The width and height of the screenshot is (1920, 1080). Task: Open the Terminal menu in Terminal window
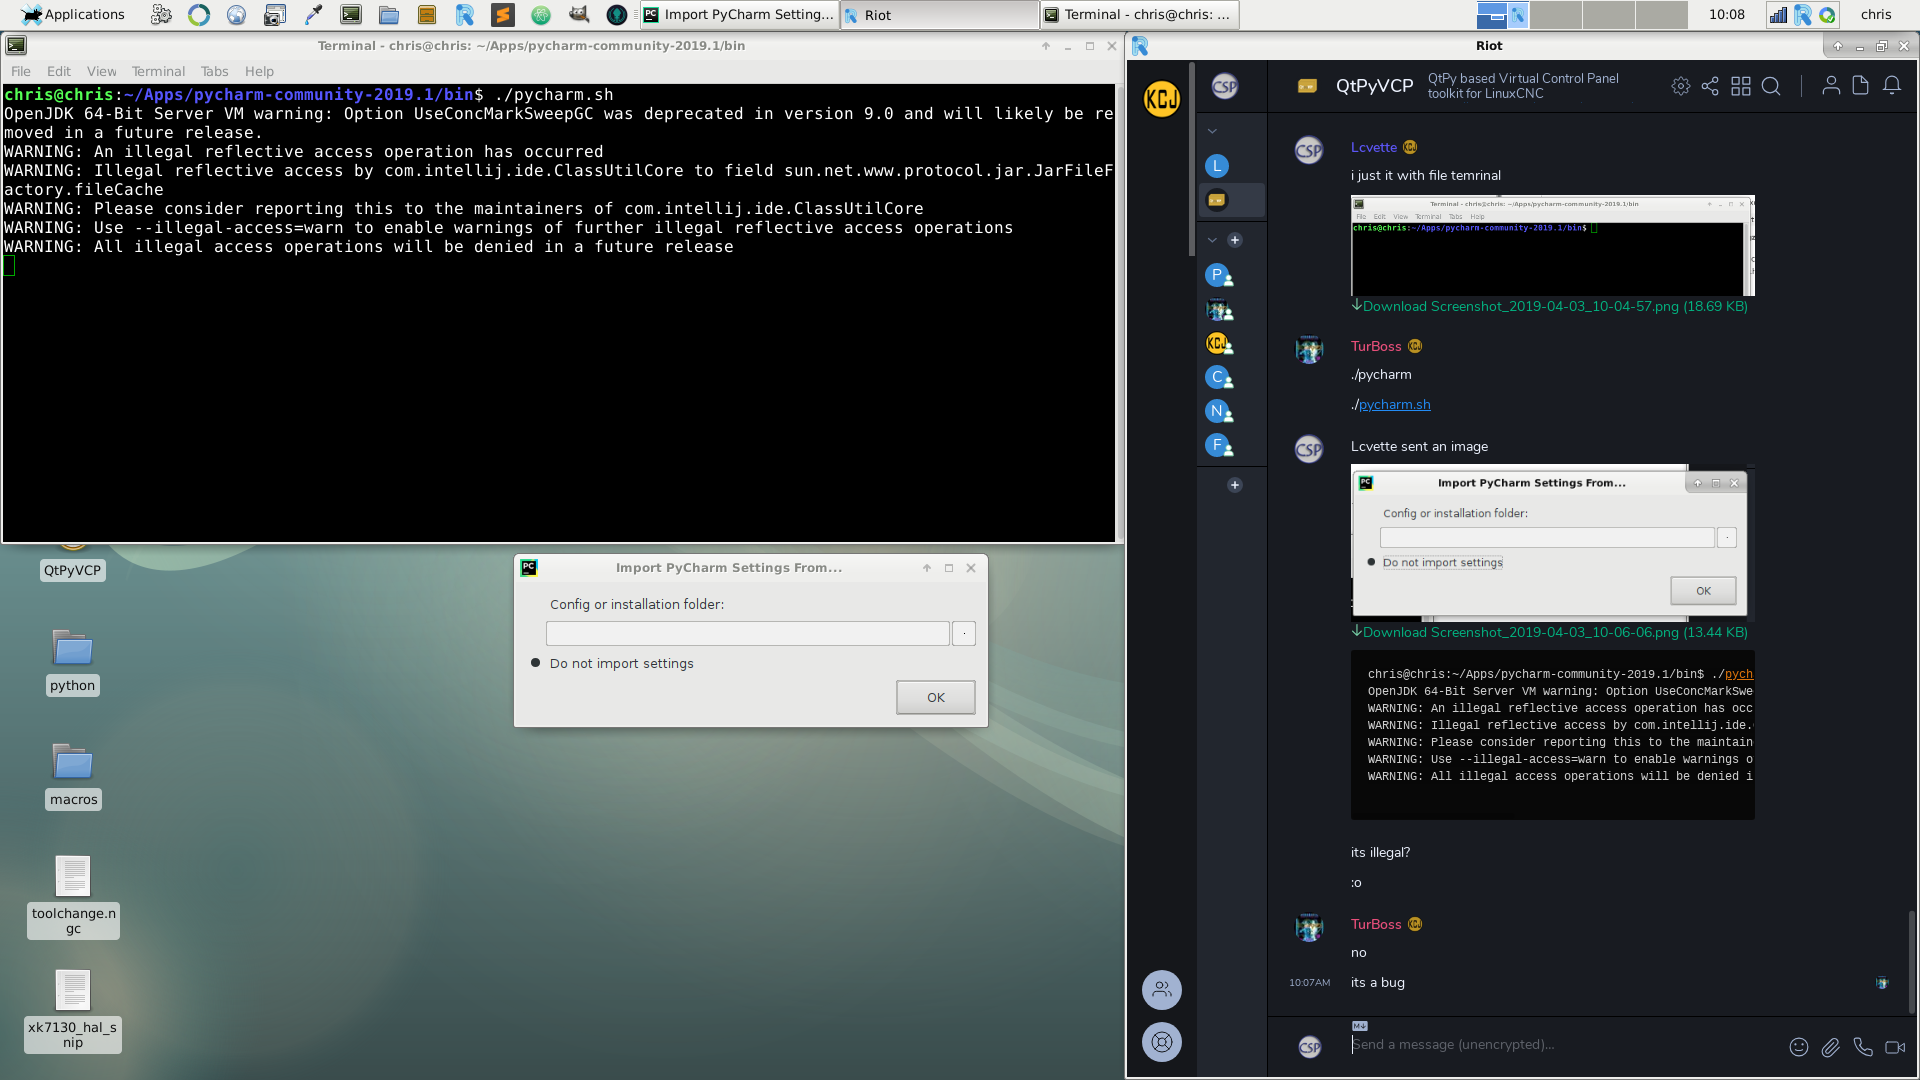click(158, 71)
